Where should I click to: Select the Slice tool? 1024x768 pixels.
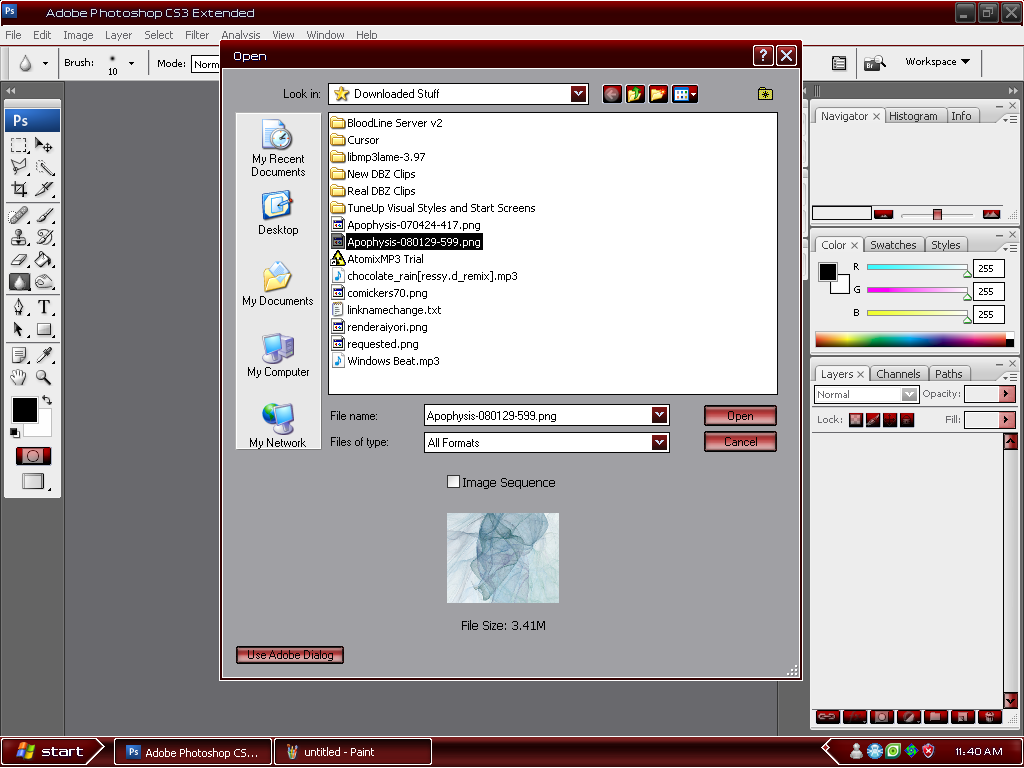44,189
